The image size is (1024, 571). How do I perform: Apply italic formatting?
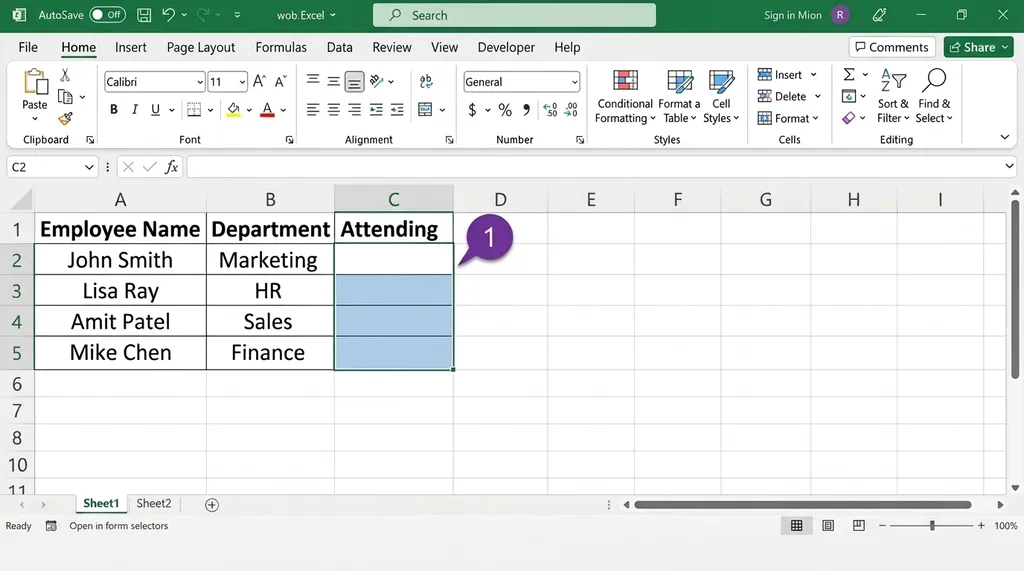click(135, 110)
